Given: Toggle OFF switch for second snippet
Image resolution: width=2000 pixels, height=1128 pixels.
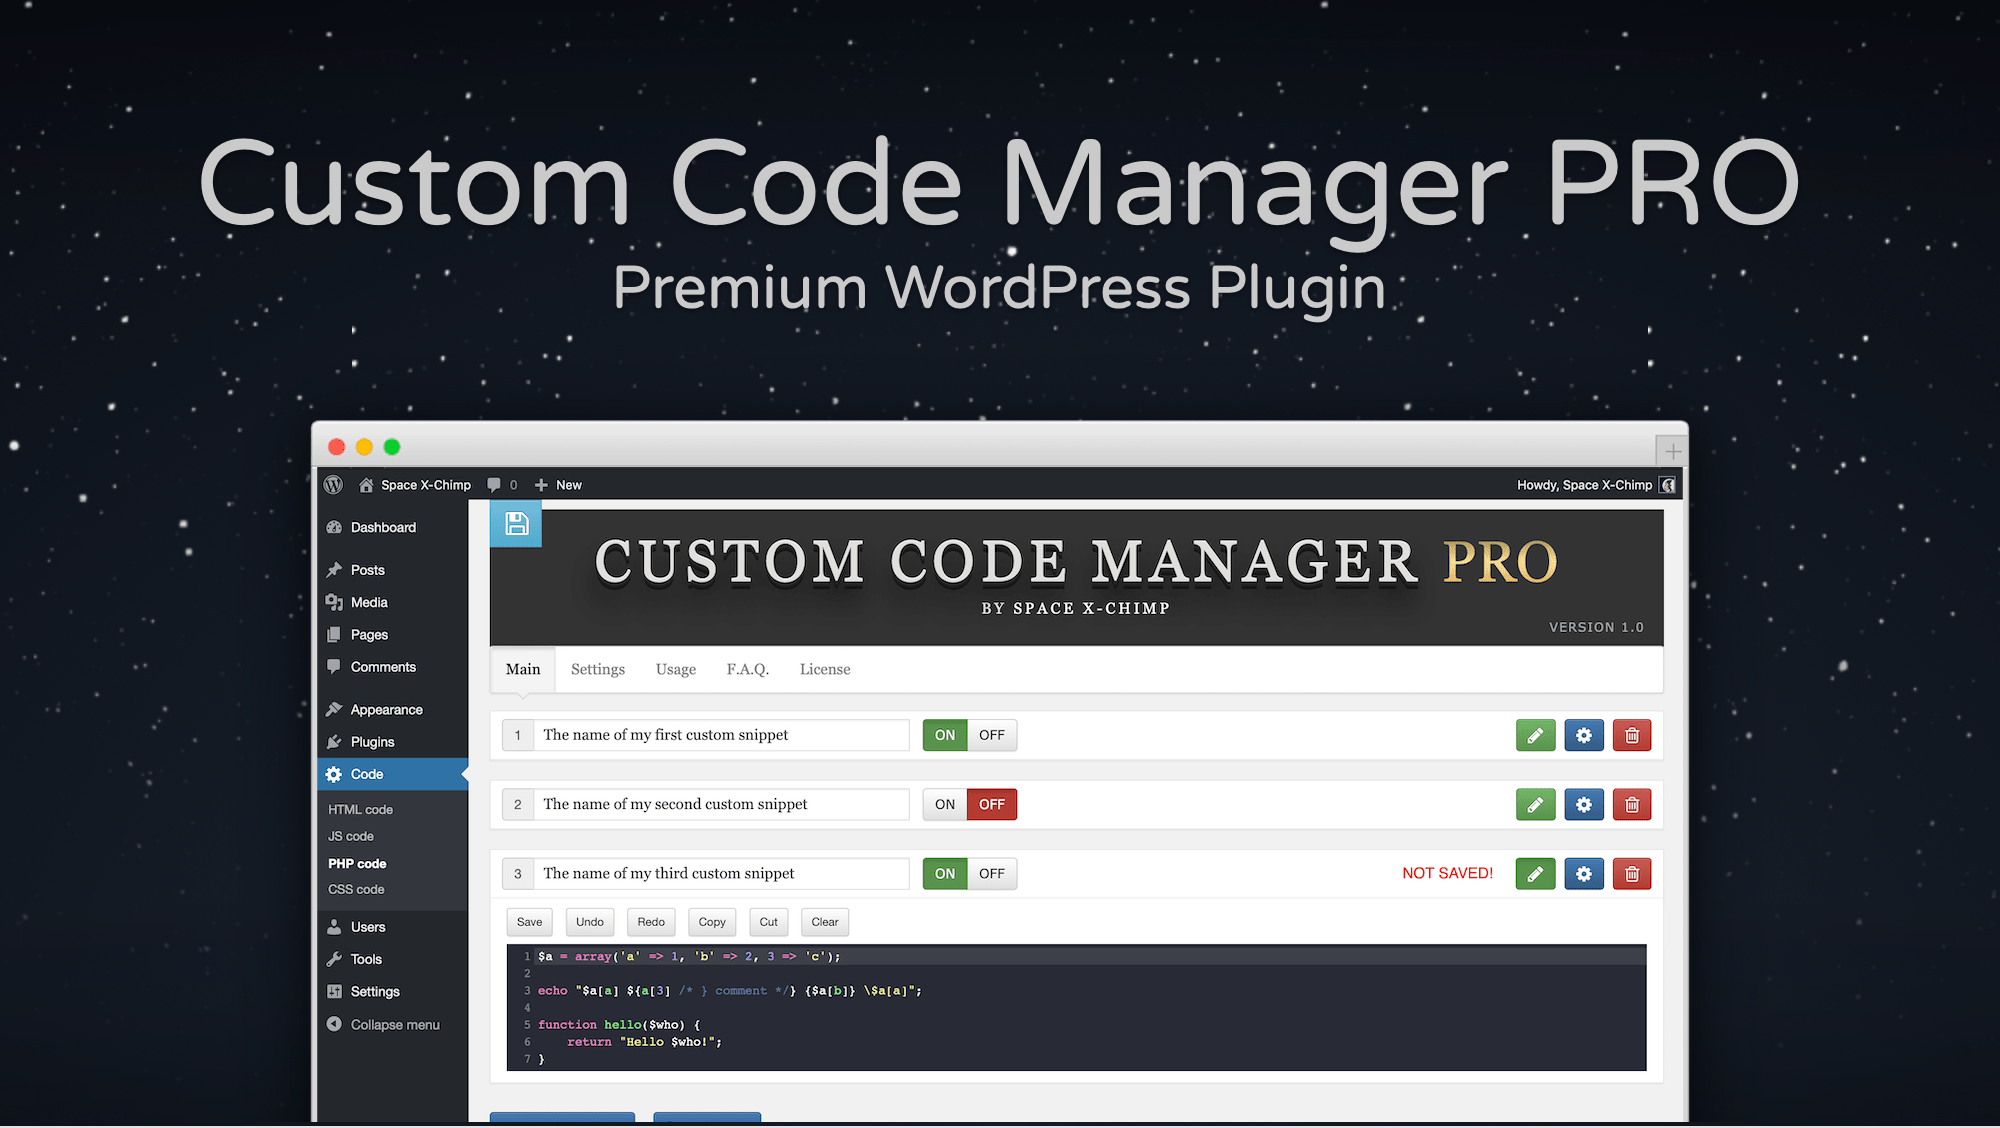Looking at the screenshot, I should point(992,804).
